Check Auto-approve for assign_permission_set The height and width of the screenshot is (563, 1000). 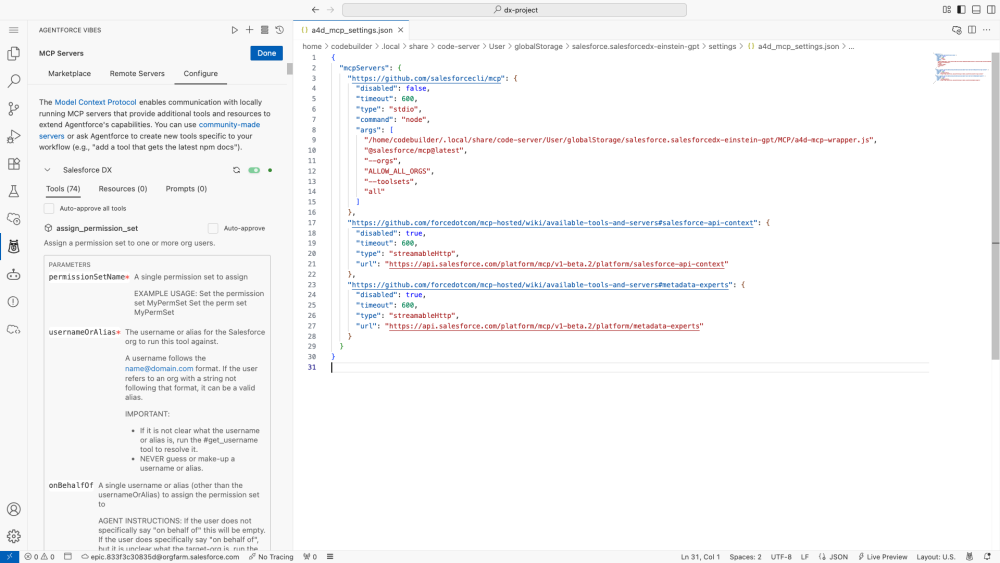coord(213,228)
